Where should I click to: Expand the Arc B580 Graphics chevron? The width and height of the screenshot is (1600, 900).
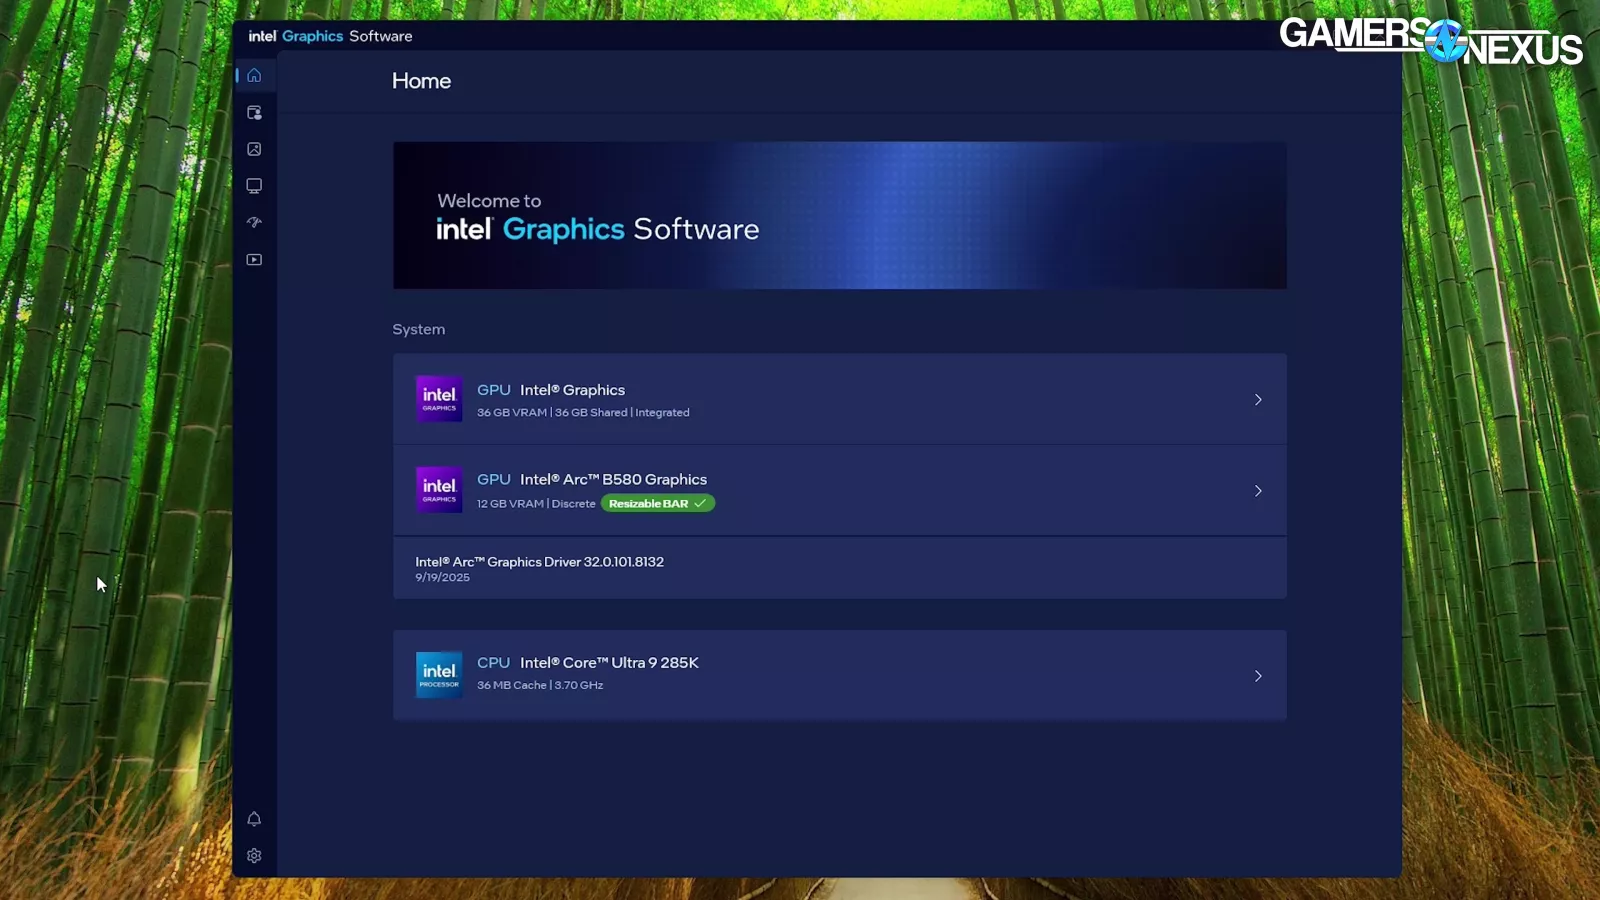point(1258,491)
